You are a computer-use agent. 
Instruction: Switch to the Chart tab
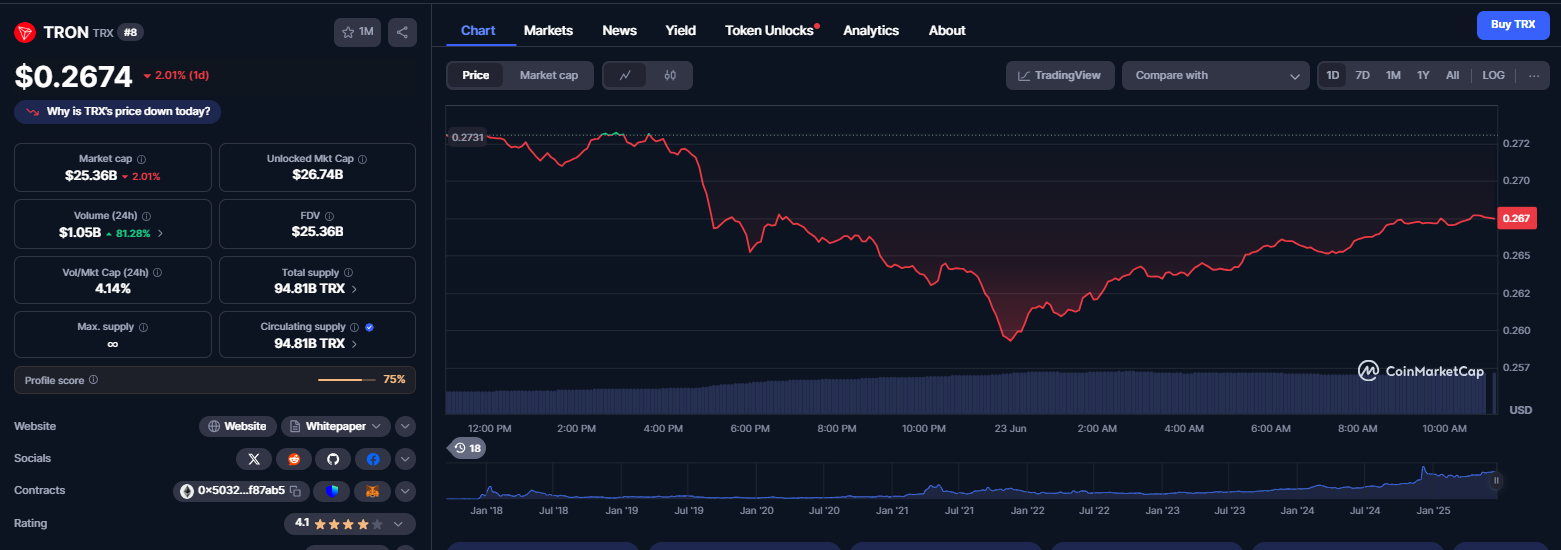point(478,30)
